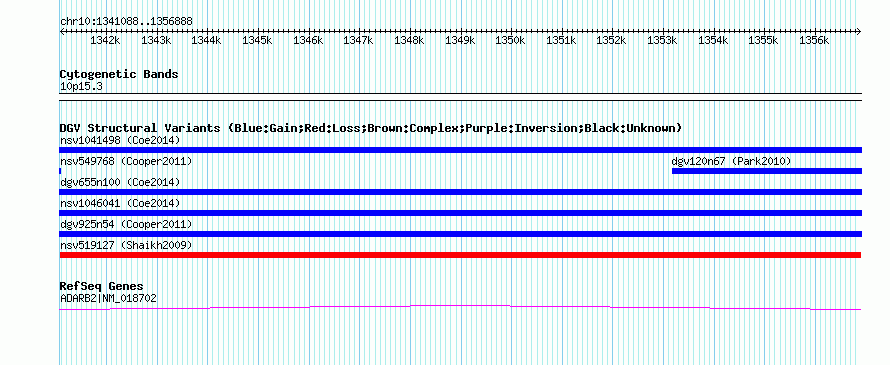Click the DGV Structural Variants track title
The width and height of the screenshot is (890, 365).
[x=371, y=128]
